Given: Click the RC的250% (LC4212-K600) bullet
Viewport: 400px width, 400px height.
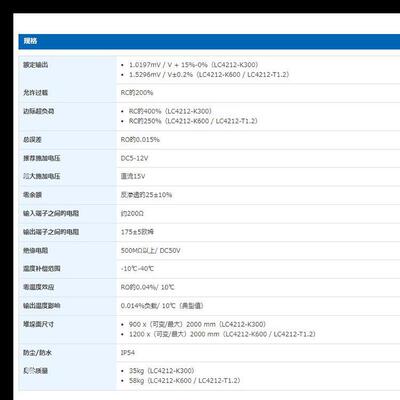Looking at the screenshot, I should point(193,121).
